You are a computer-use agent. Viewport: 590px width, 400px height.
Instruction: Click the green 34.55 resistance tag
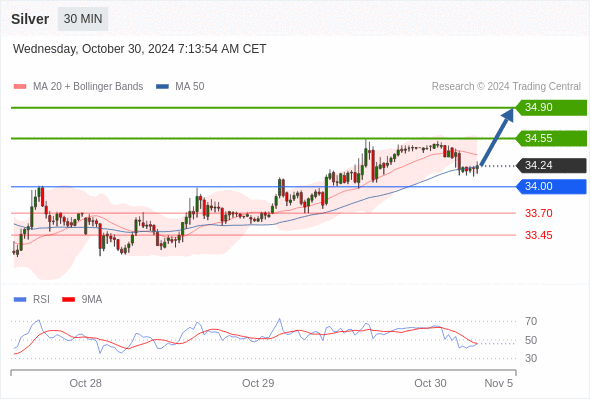pos(551,138)
